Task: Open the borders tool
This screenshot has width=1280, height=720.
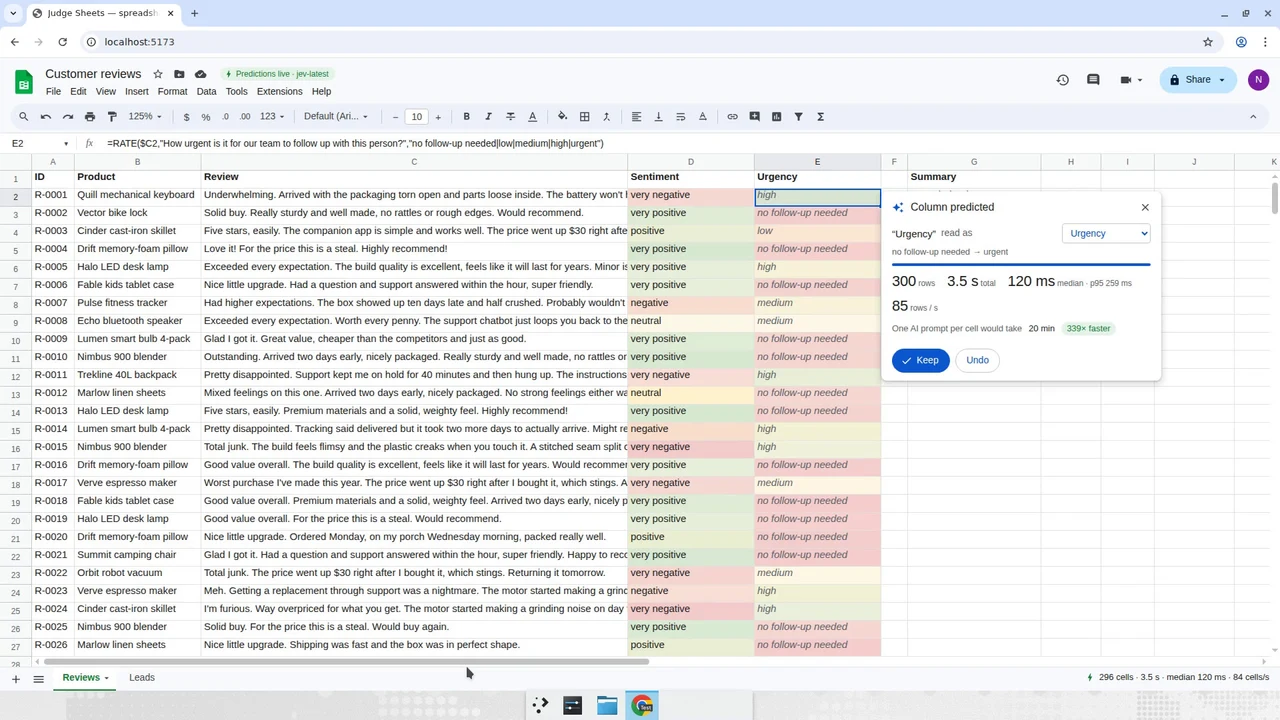Action: [584, 117]
